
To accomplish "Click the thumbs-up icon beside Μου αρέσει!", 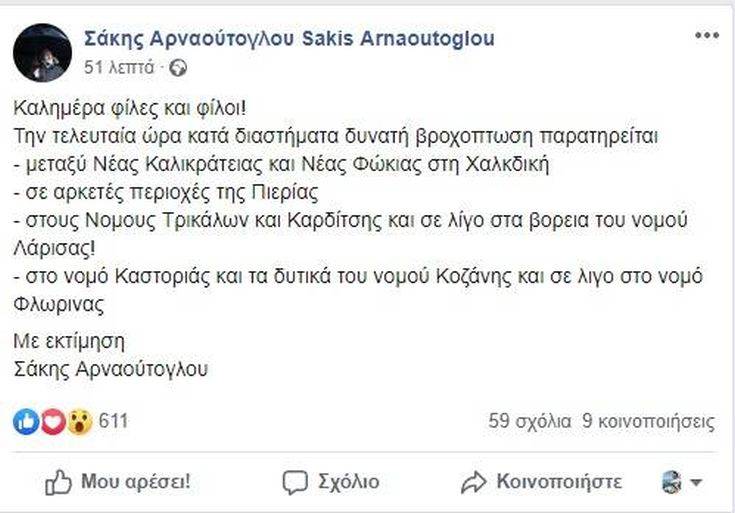I will pyautogui.click(x=59, y=483).
